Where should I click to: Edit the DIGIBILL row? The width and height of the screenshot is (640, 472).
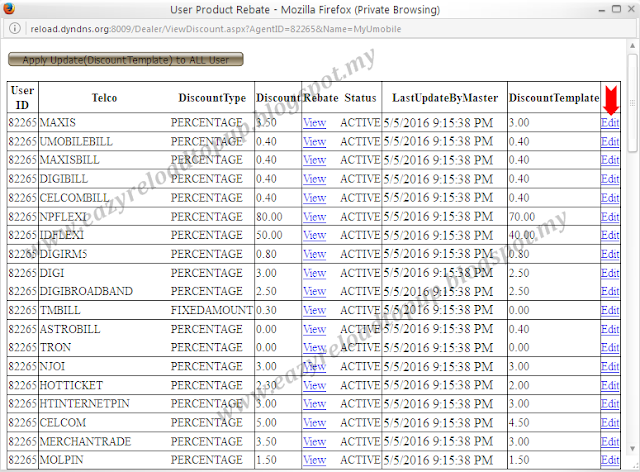(x=610, y=179)
